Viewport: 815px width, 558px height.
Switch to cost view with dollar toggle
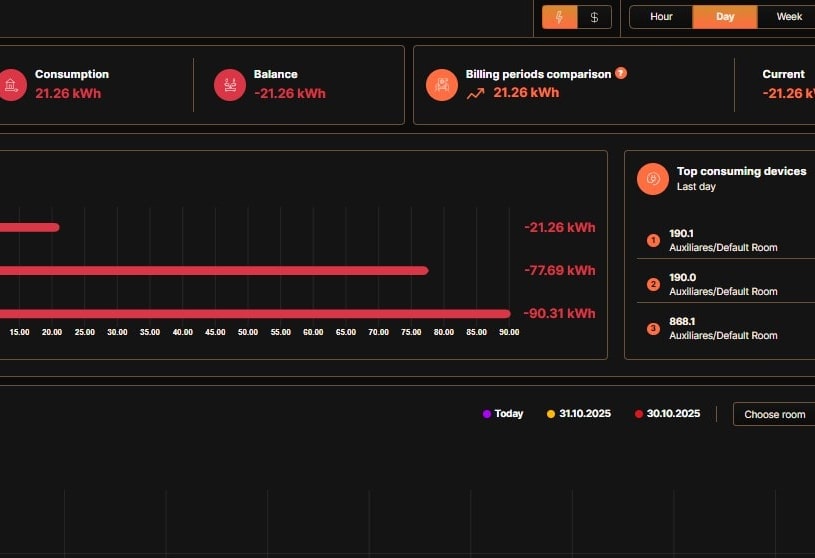tap(594, 17)
